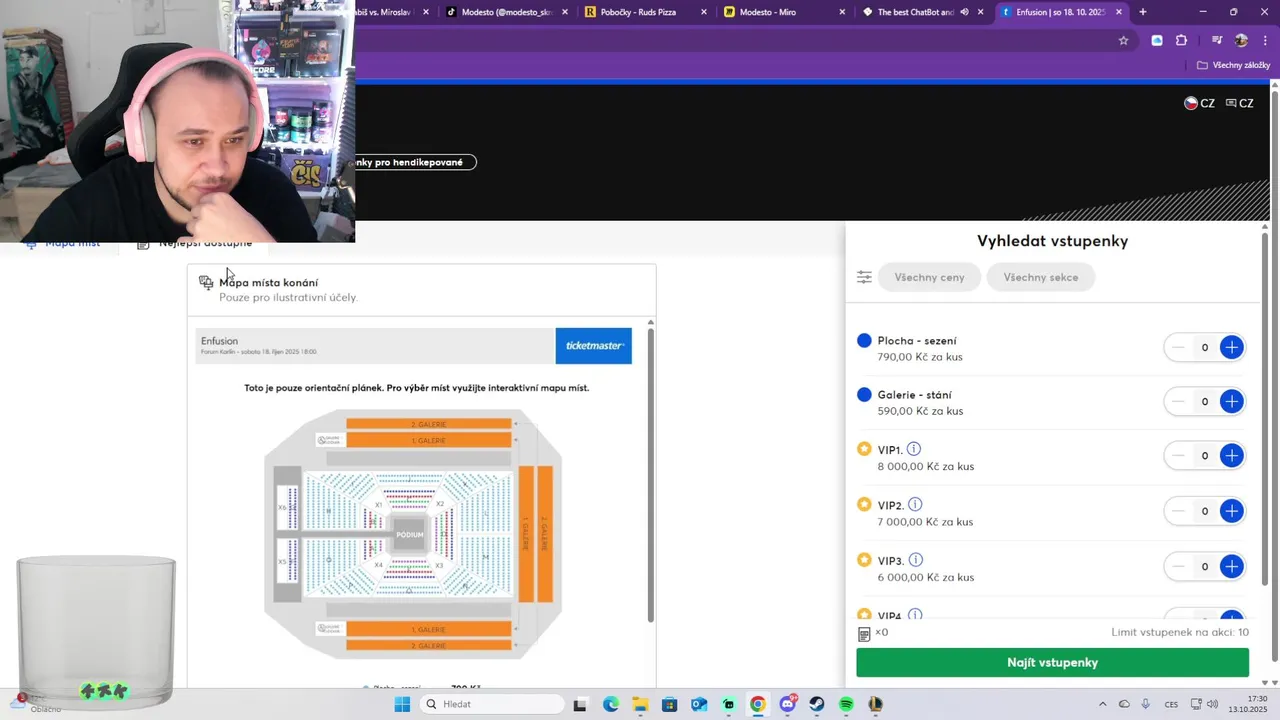Remove one VIP2. ticket
The width and height of the screenshot is (1280, 720).
point(1178,511)
